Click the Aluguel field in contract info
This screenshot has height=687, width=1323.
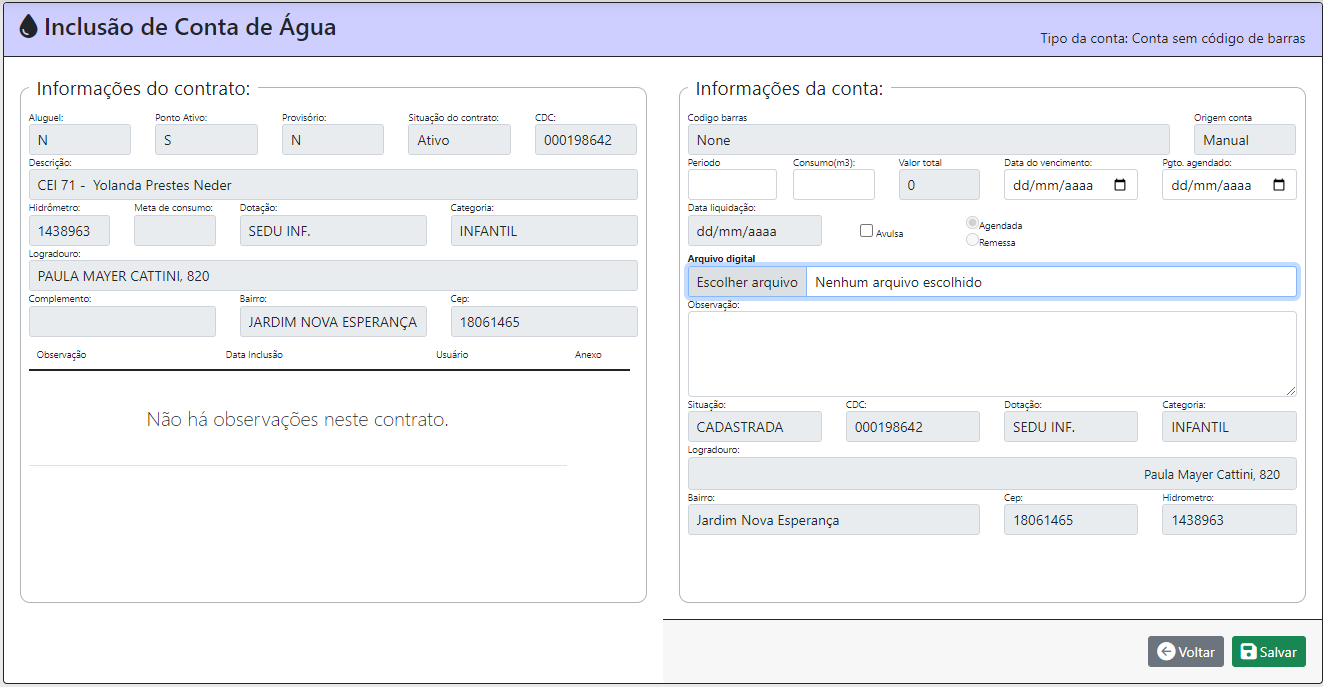(80, 140)
